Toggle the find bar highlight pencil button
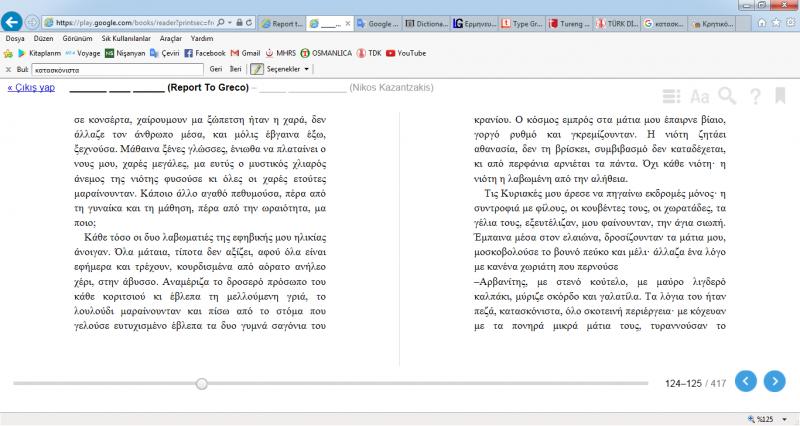 click(x=257, y=69)
